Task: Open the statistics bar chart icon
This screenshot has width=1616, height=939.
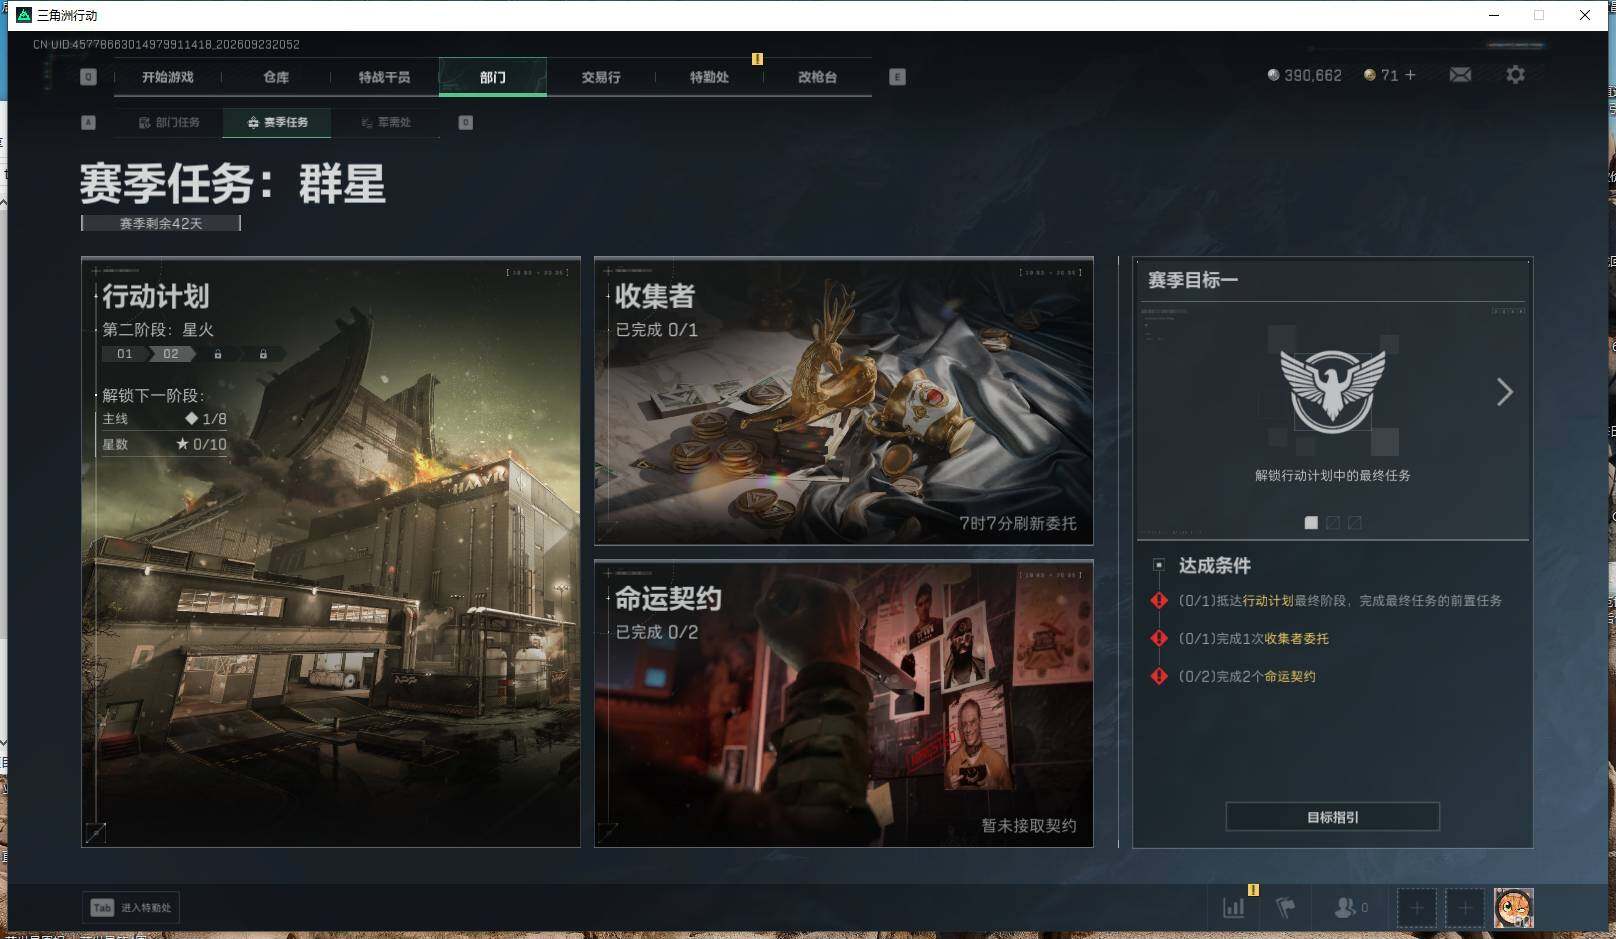Action: [x=1234, y=908]
